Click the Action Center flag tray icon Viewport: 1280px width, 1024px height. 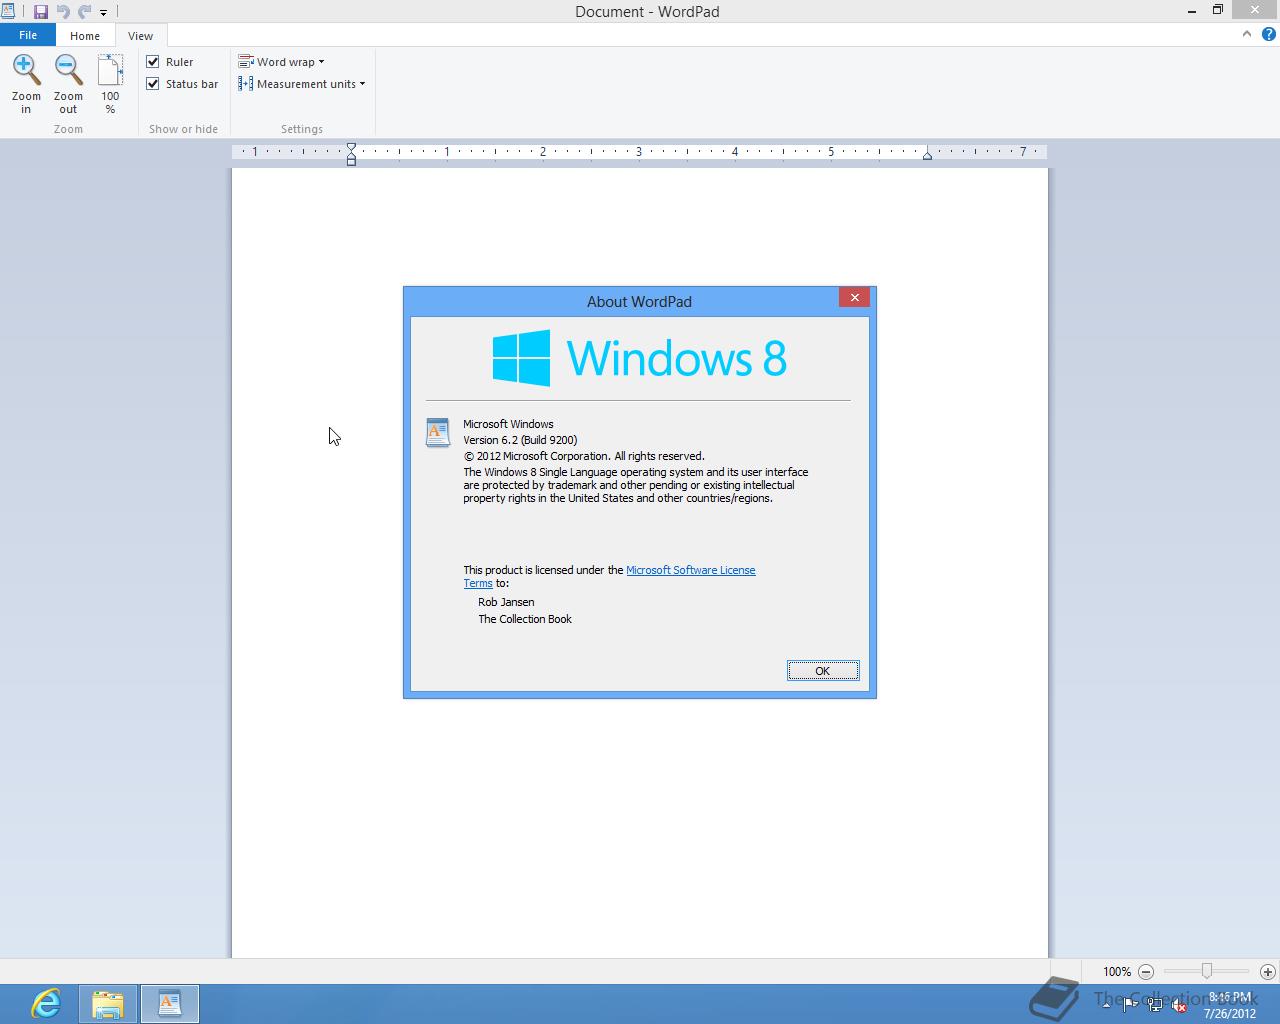(1130, 1006)
